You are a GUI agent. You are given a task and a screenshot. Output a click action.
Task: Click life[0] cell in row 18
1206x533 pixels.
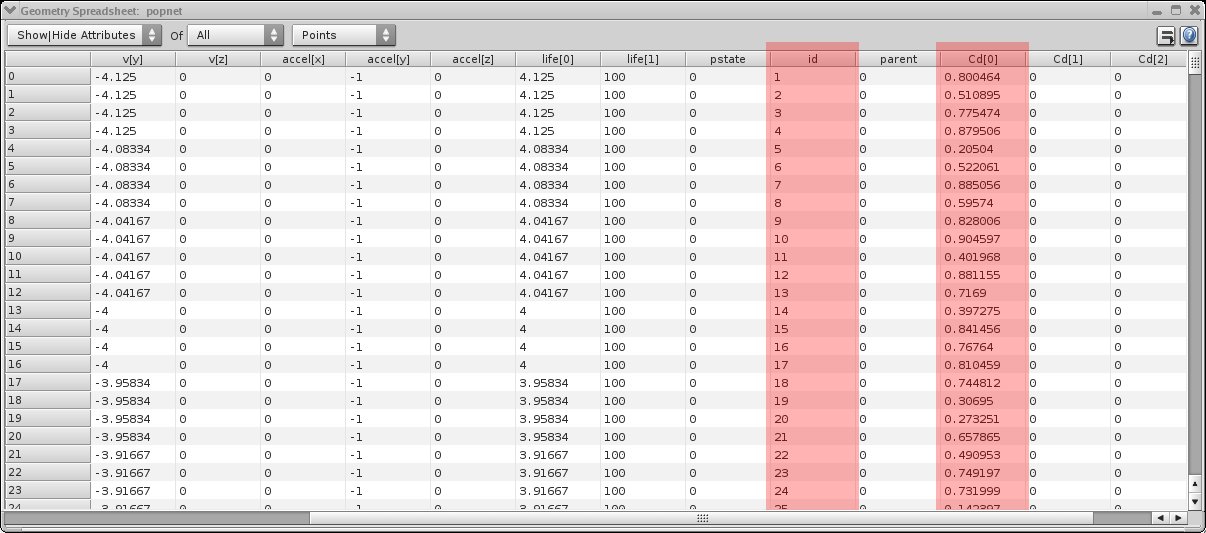(558, 400)
